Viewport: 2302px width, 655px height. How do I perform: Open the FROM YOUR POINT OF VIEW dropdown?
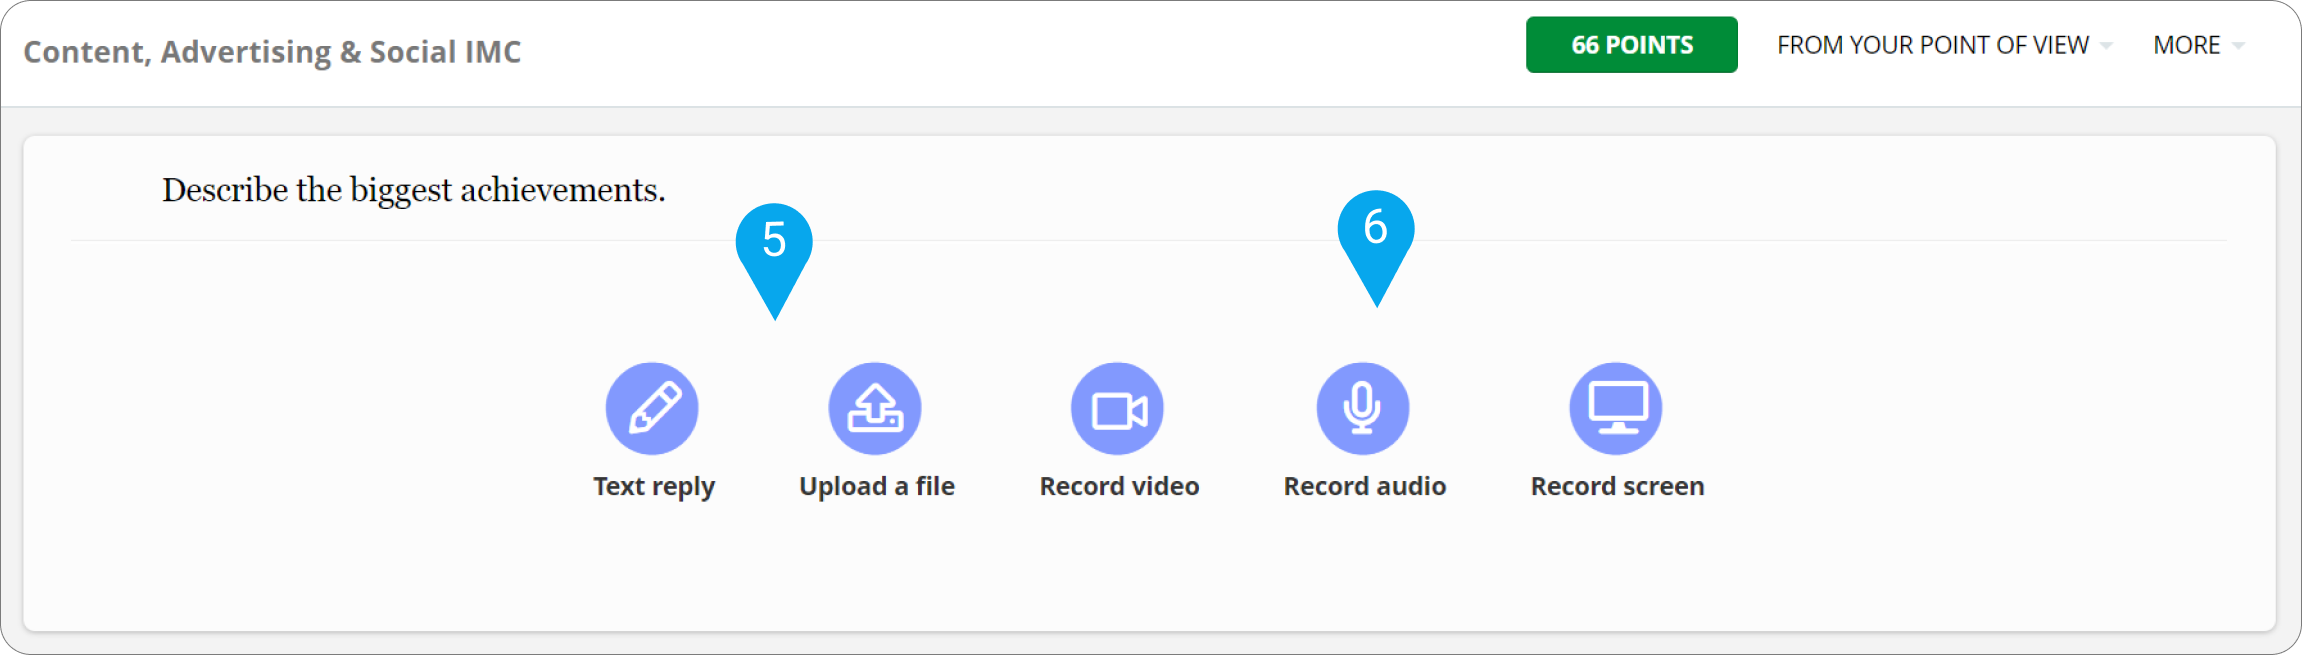pos(1945,46)
